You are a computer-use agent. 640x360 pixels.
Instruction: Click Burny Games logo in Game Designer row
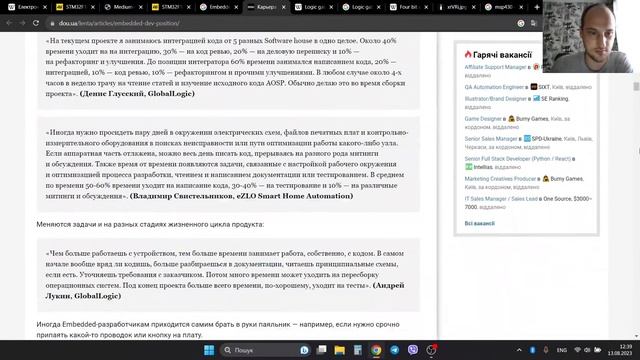(511, 119)
